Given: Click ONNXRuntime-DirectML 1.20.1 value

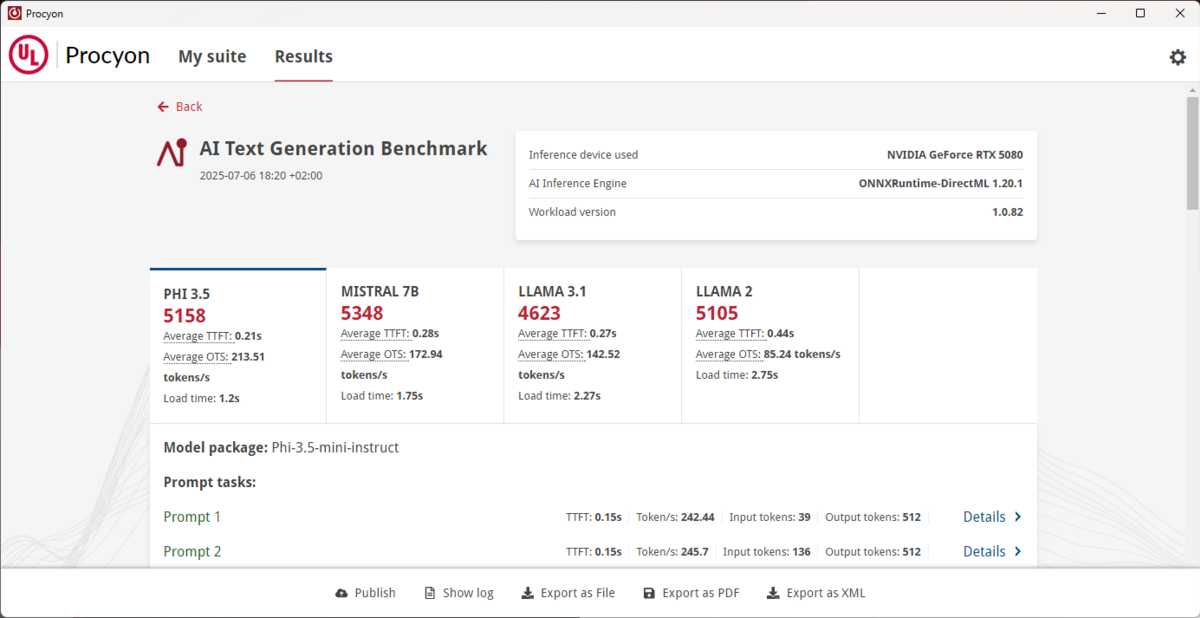Looking at the screenshot, I should click(941, 184).
